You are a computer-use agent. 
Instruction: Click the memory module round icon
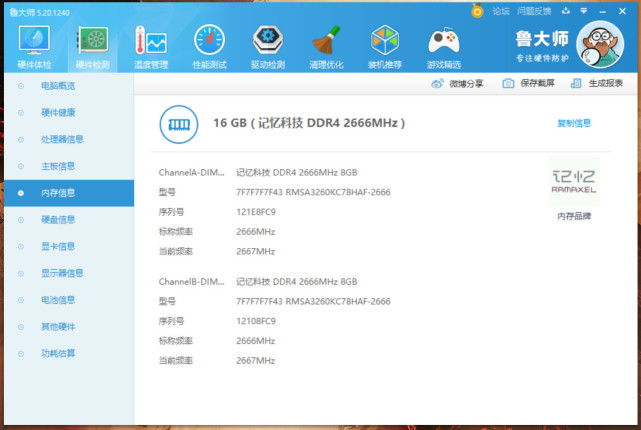pyautogui.click(x=179, y=124)
